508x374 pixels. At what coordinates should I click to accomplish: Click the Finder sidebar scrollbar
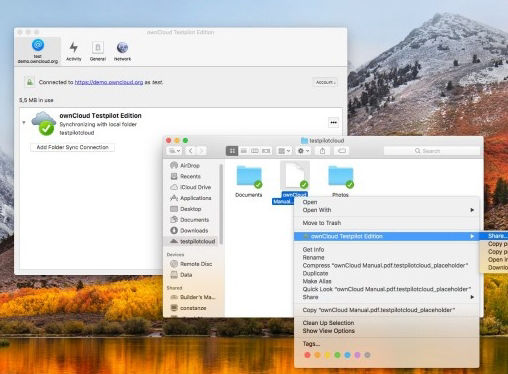click(x=221, y=204)
